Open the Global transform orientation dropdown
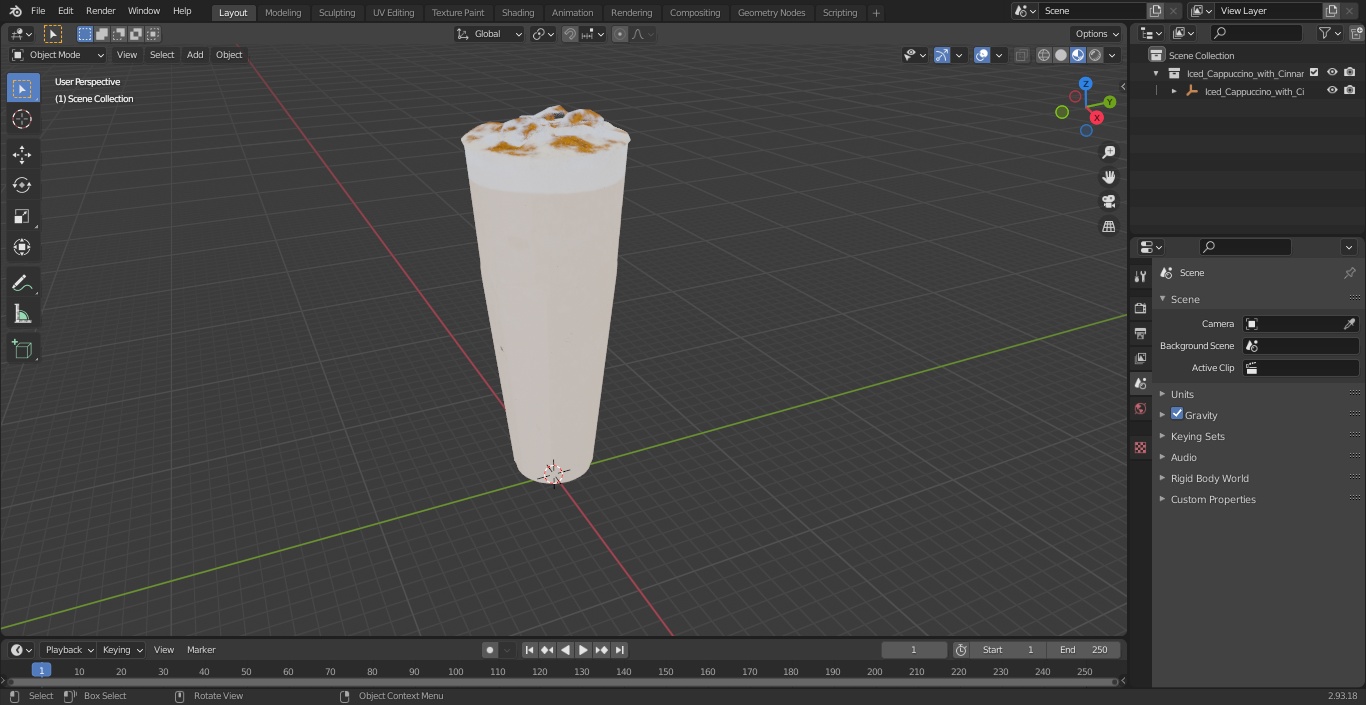Viewport: 1366px width, 705px height. click(x=490, y=34)
